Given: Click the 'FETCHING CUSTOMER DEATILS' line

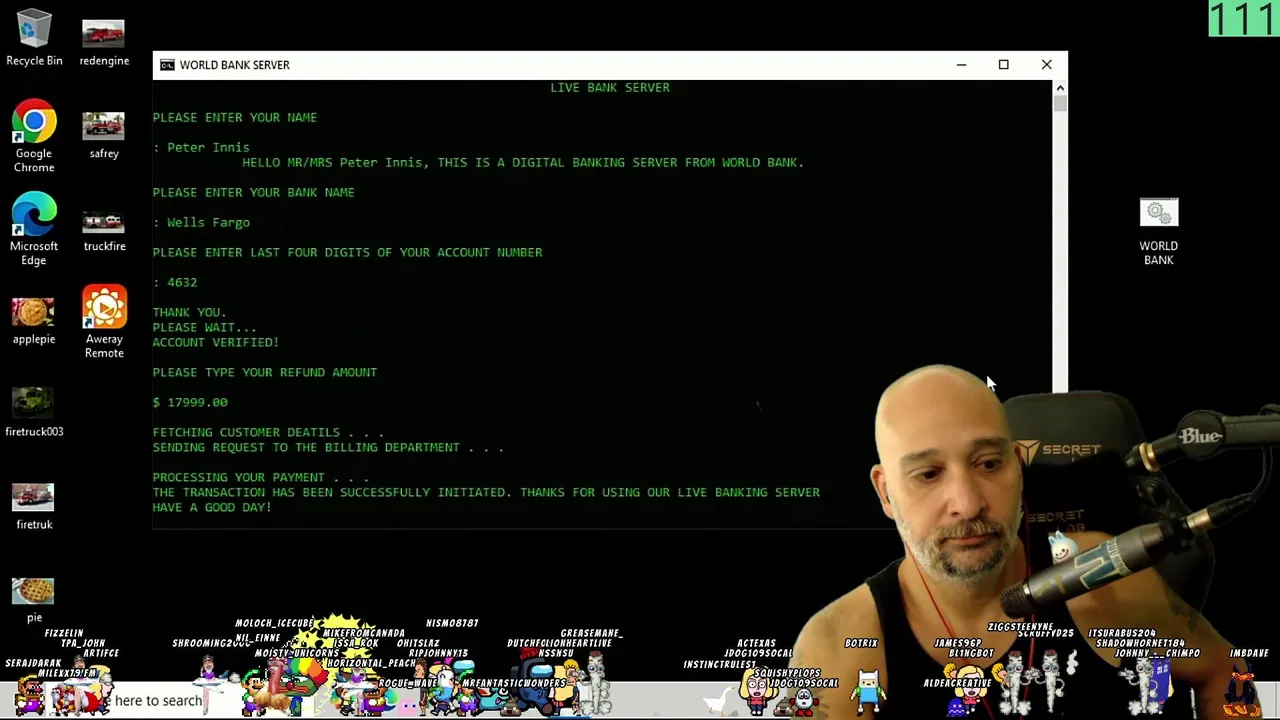Looking at the screenshot, I should click(x=268, y=432).
